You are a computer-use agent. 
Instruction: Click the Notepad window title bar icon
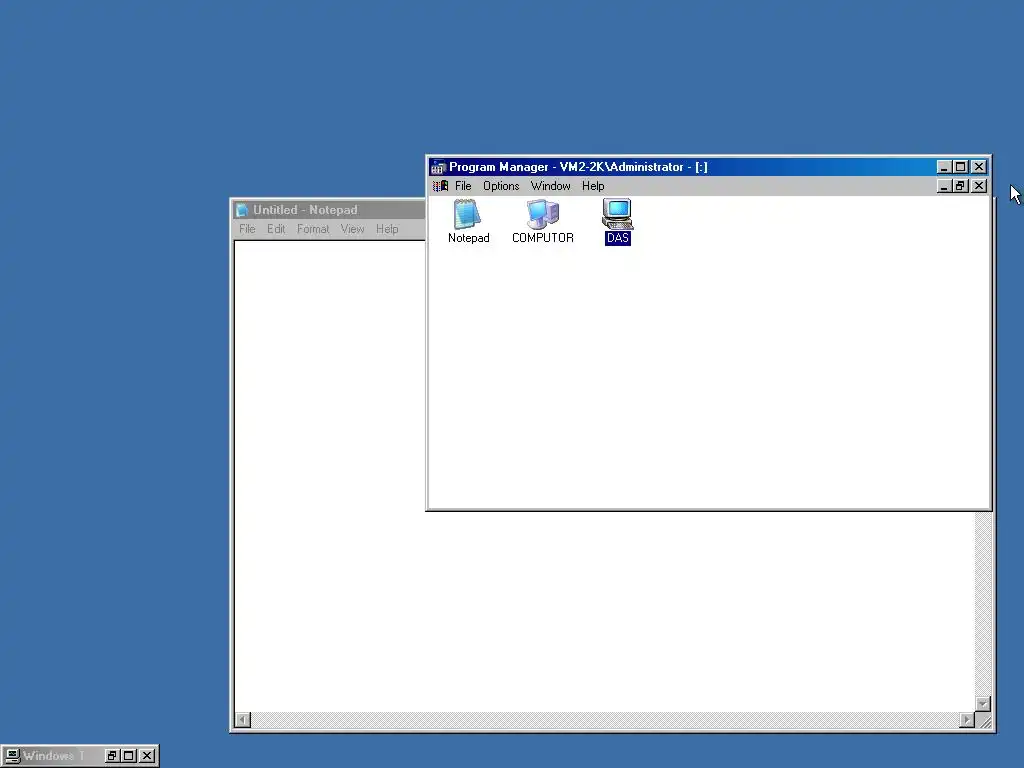242,210
